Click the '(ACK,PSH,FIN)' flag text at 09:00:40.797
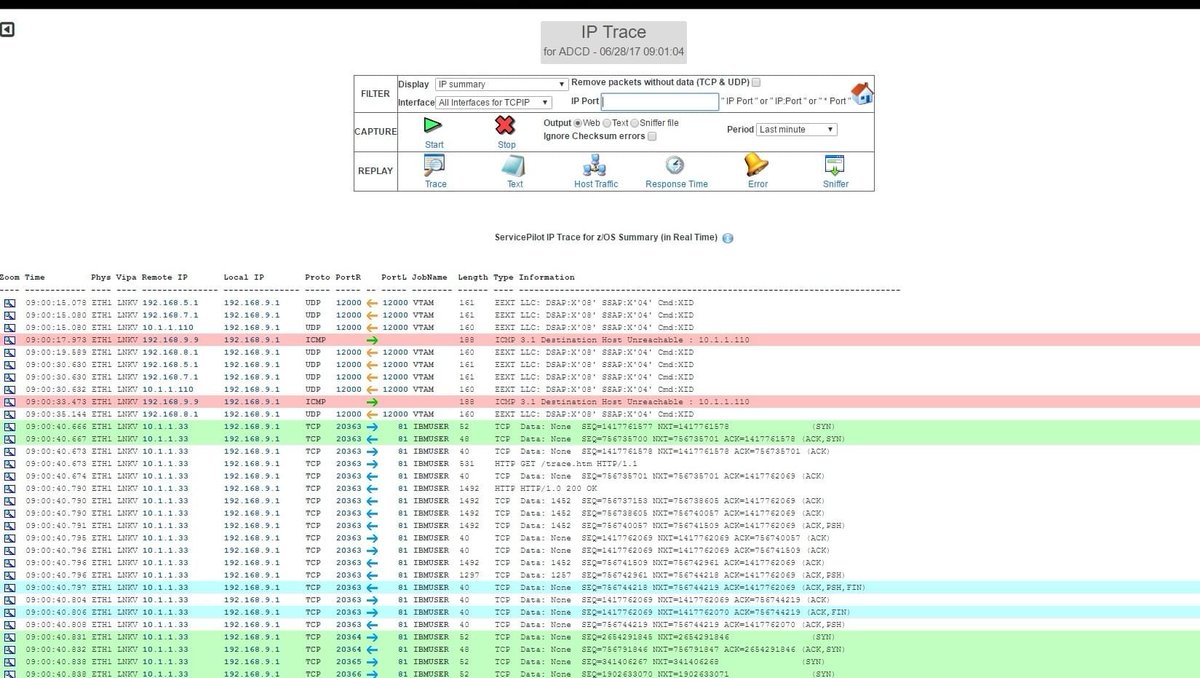Image resolution: width=1200 pixels, height=678 pixels. tap(835, 587)
